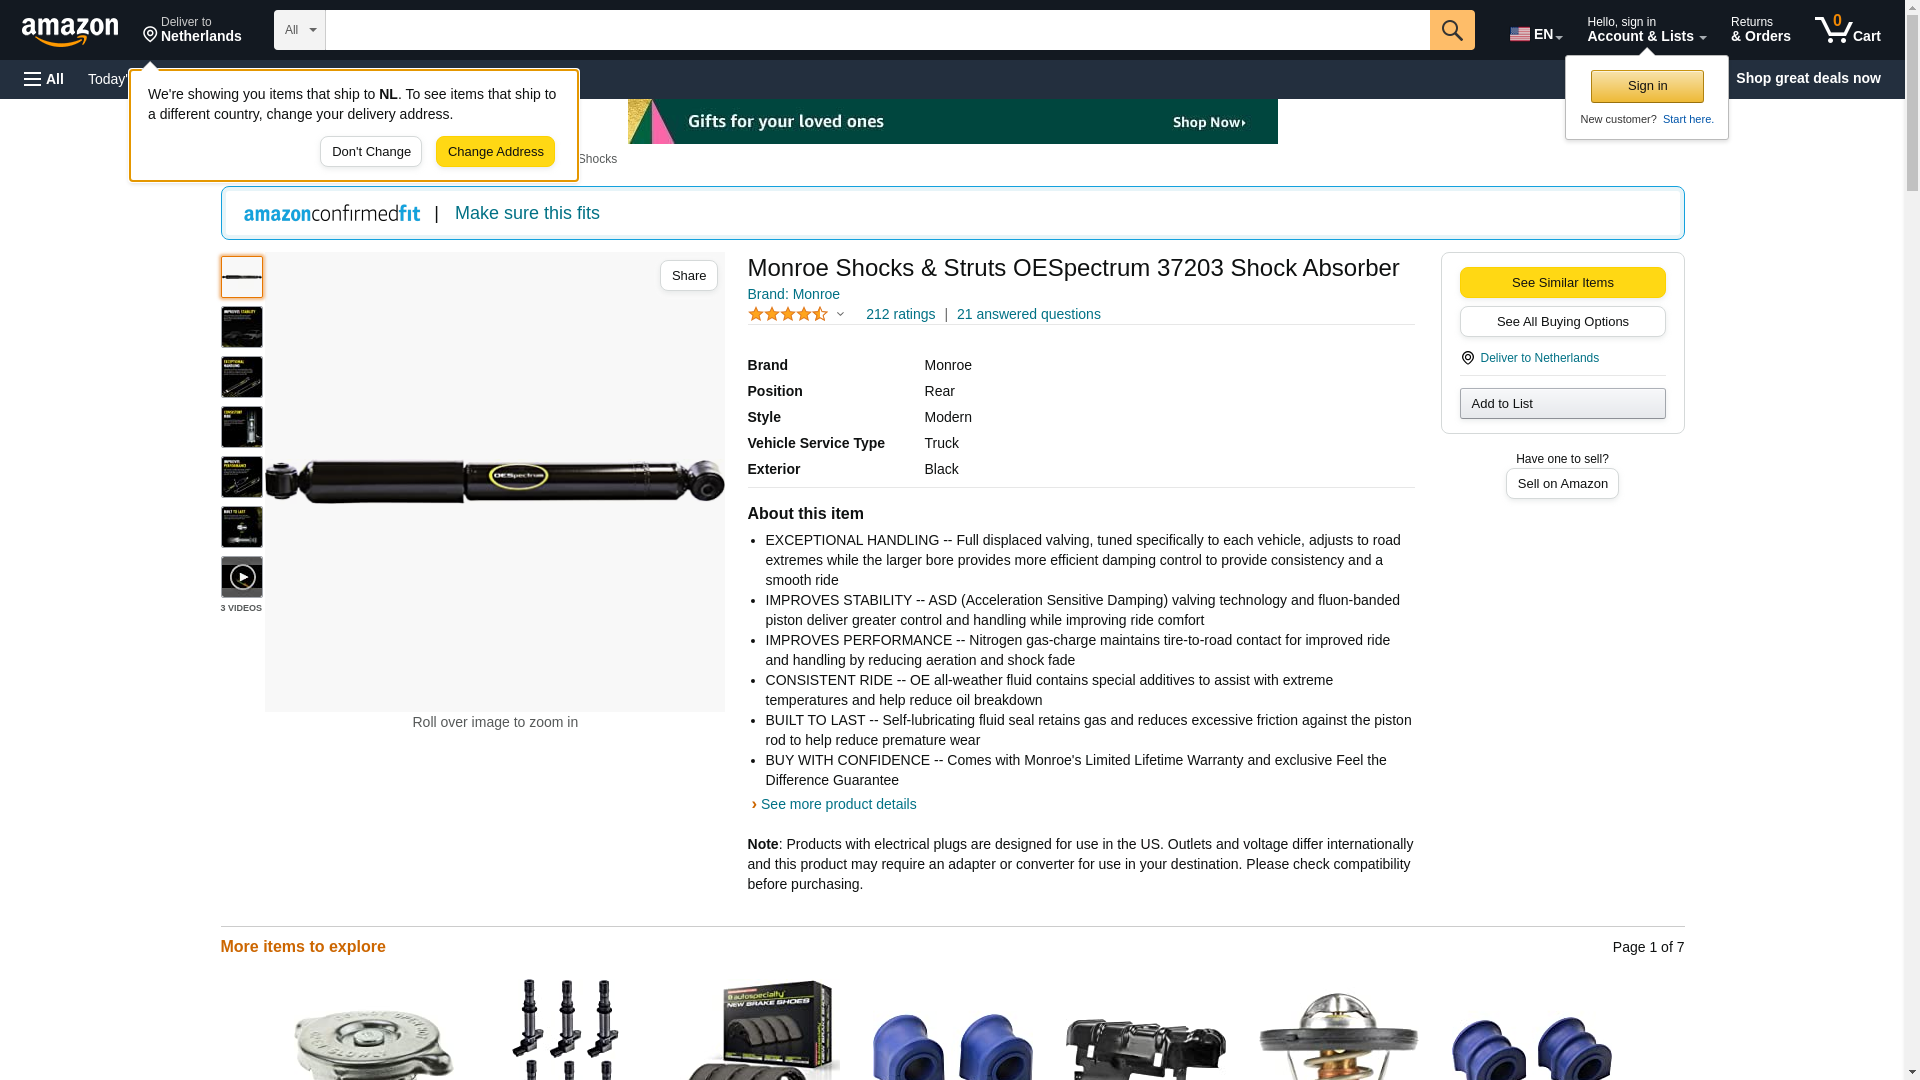Click Shop great deals now
Image resolution: width=1920 pixels, height=1080 pixels.
point(1807,78)
